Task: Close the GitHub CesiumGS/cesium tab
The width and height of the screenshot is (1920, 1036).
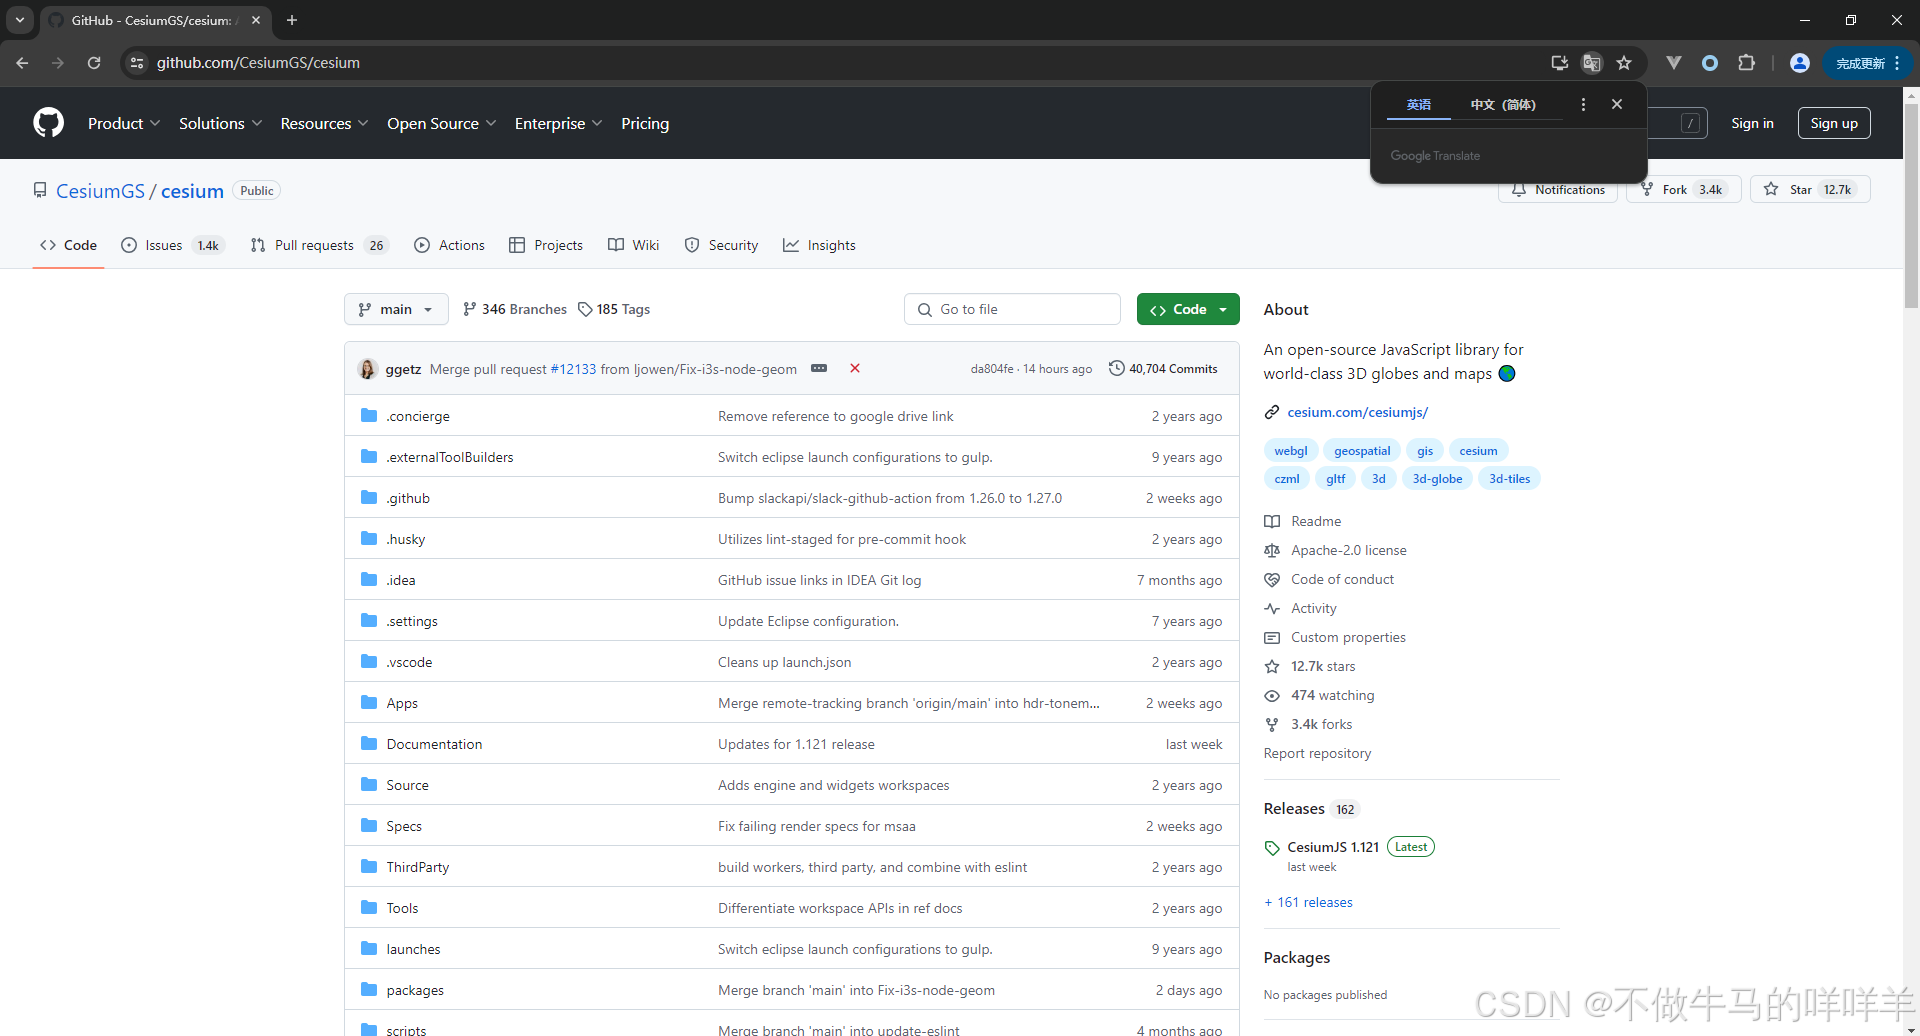Action: coord(256,20)
